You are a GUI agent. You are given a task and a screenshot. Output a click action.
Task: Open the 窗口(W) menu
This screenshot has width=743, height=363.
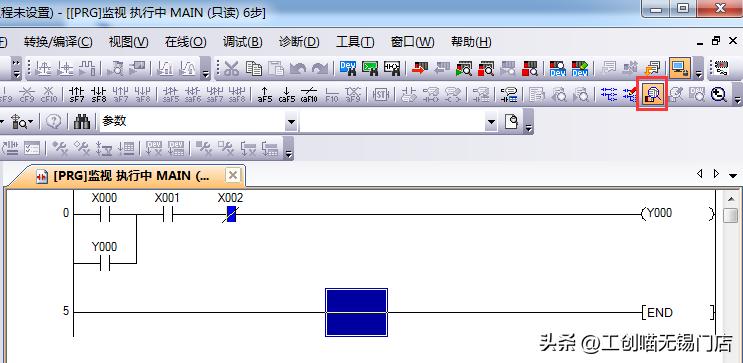(412, 42)
